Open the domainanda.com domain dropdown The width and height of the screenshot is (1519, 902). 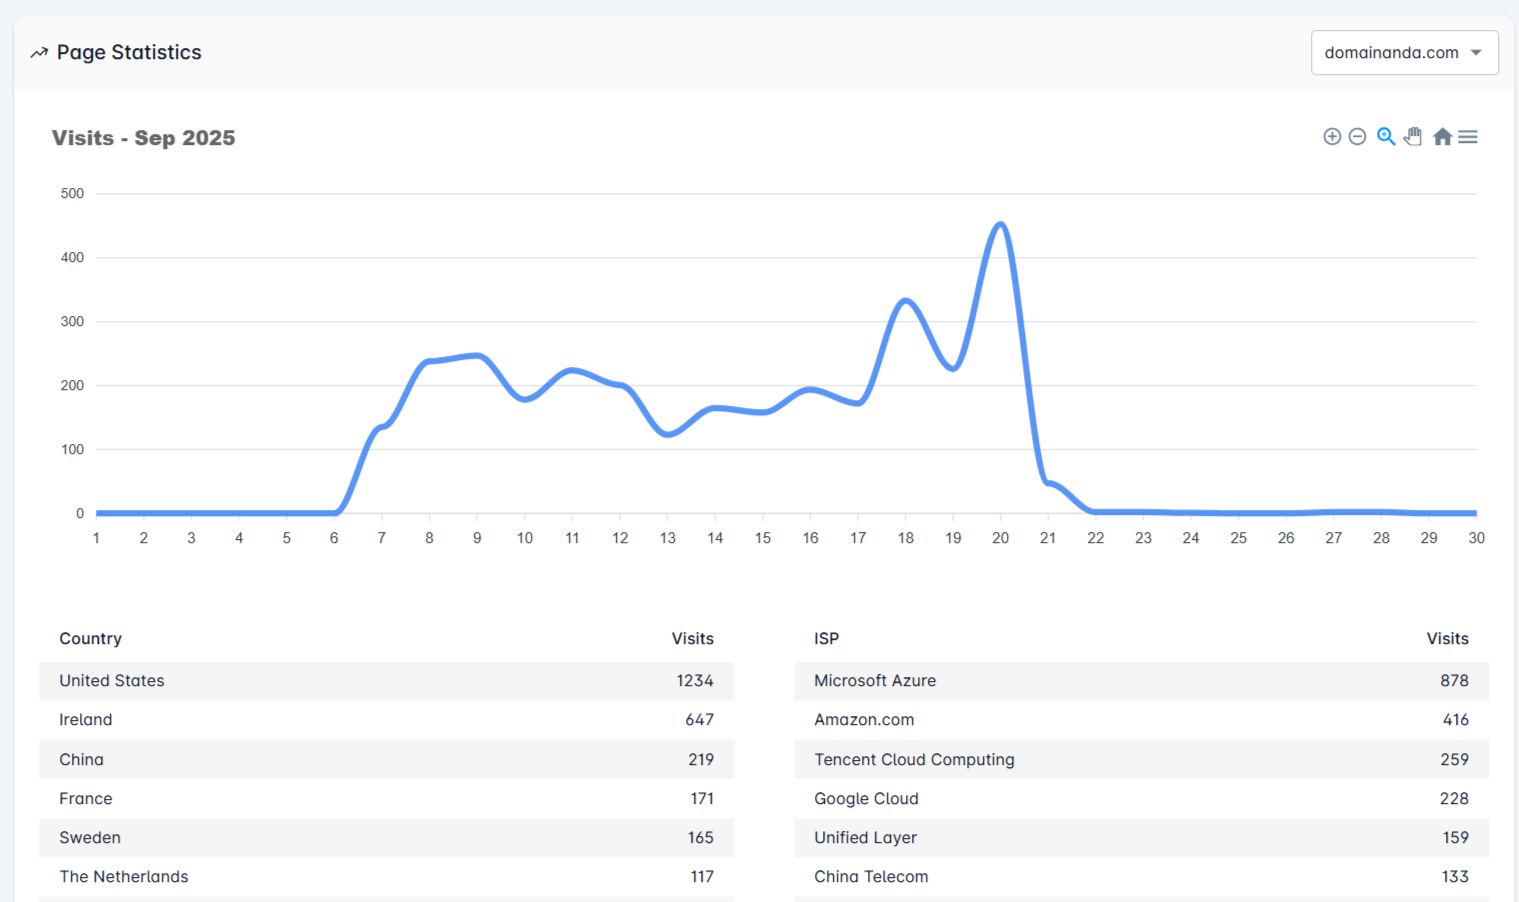click(1391, 53)
